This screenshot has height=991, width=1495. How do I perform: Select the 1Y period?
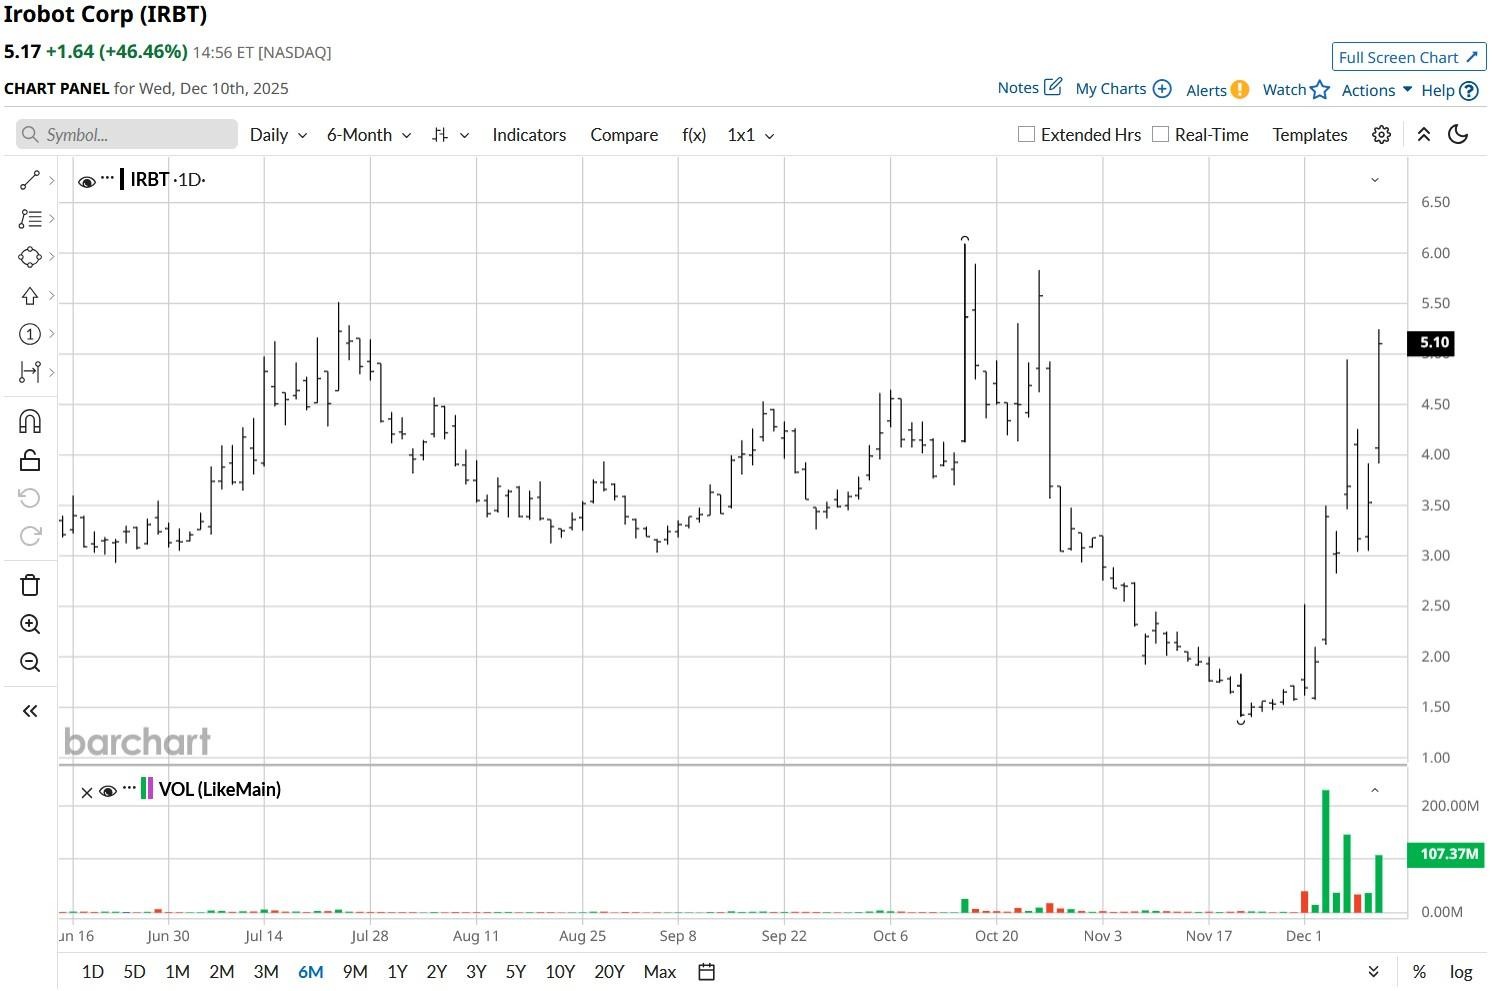[397, 972]
